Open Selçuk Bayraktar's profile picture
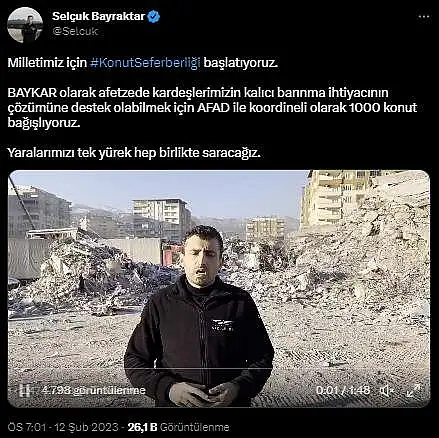This screenshot has width=439, height=438. pos(25,25)
